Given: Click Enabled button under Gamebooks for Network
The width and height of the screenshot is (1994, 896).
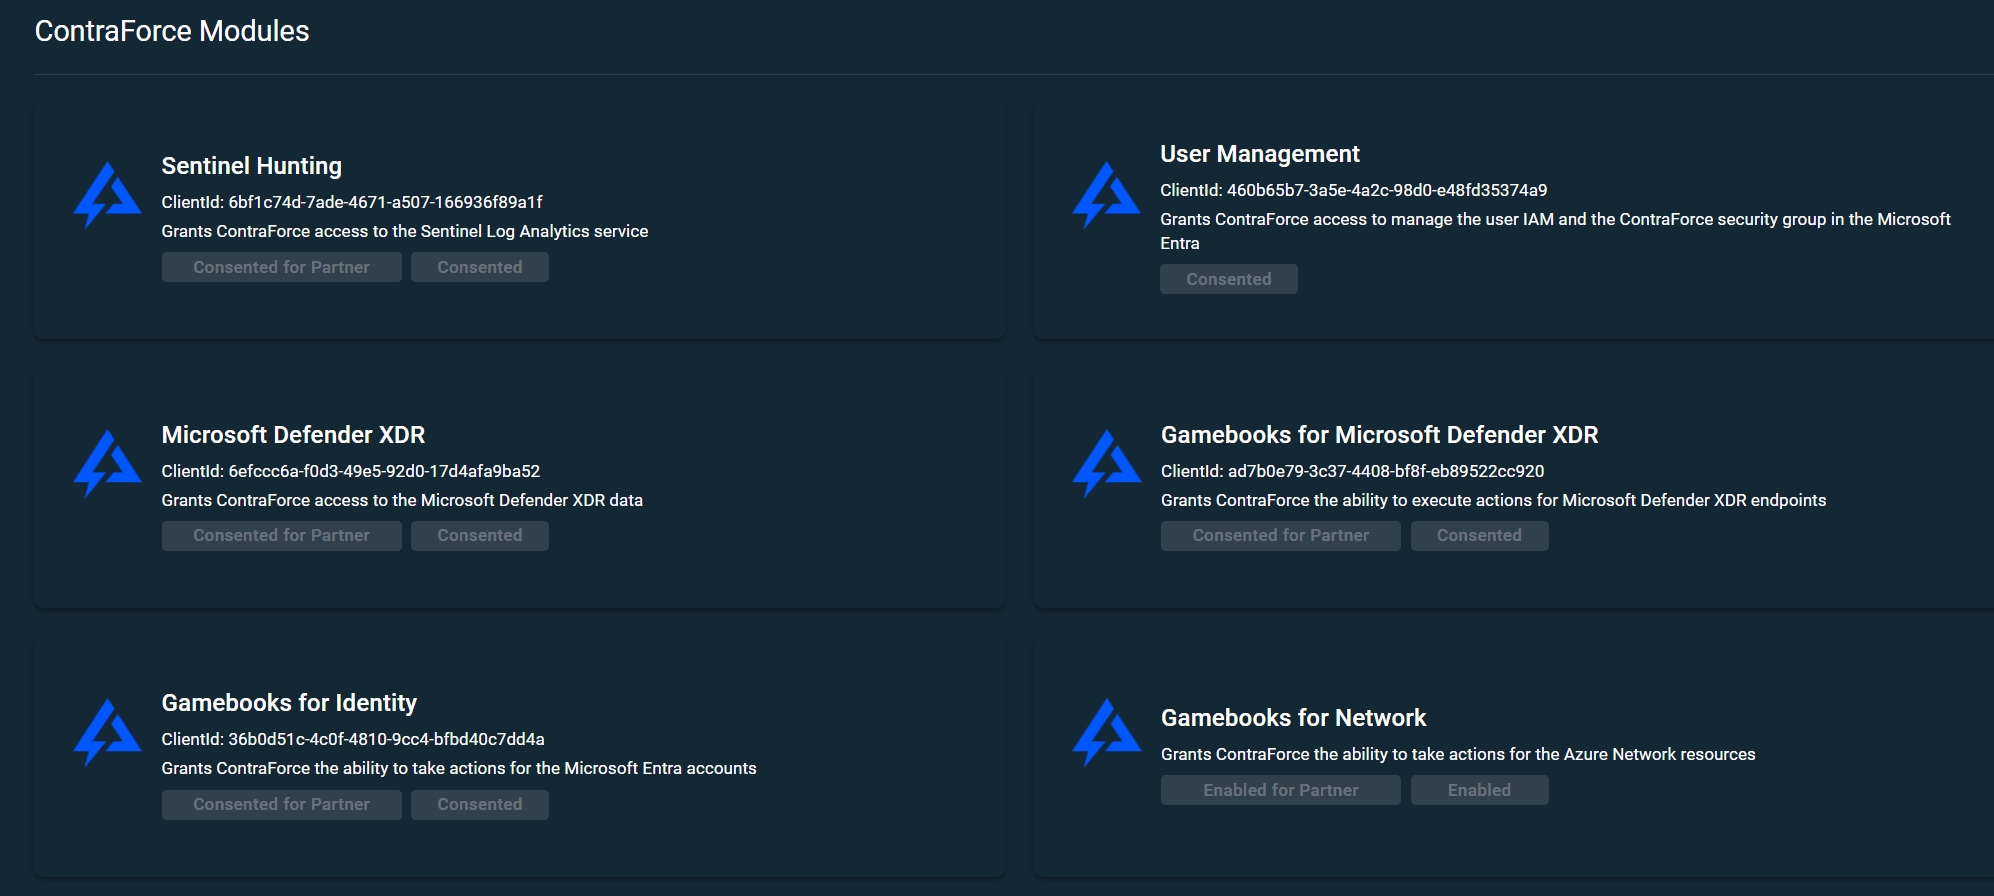Looking at the screenshot, I should [1478, 790].
